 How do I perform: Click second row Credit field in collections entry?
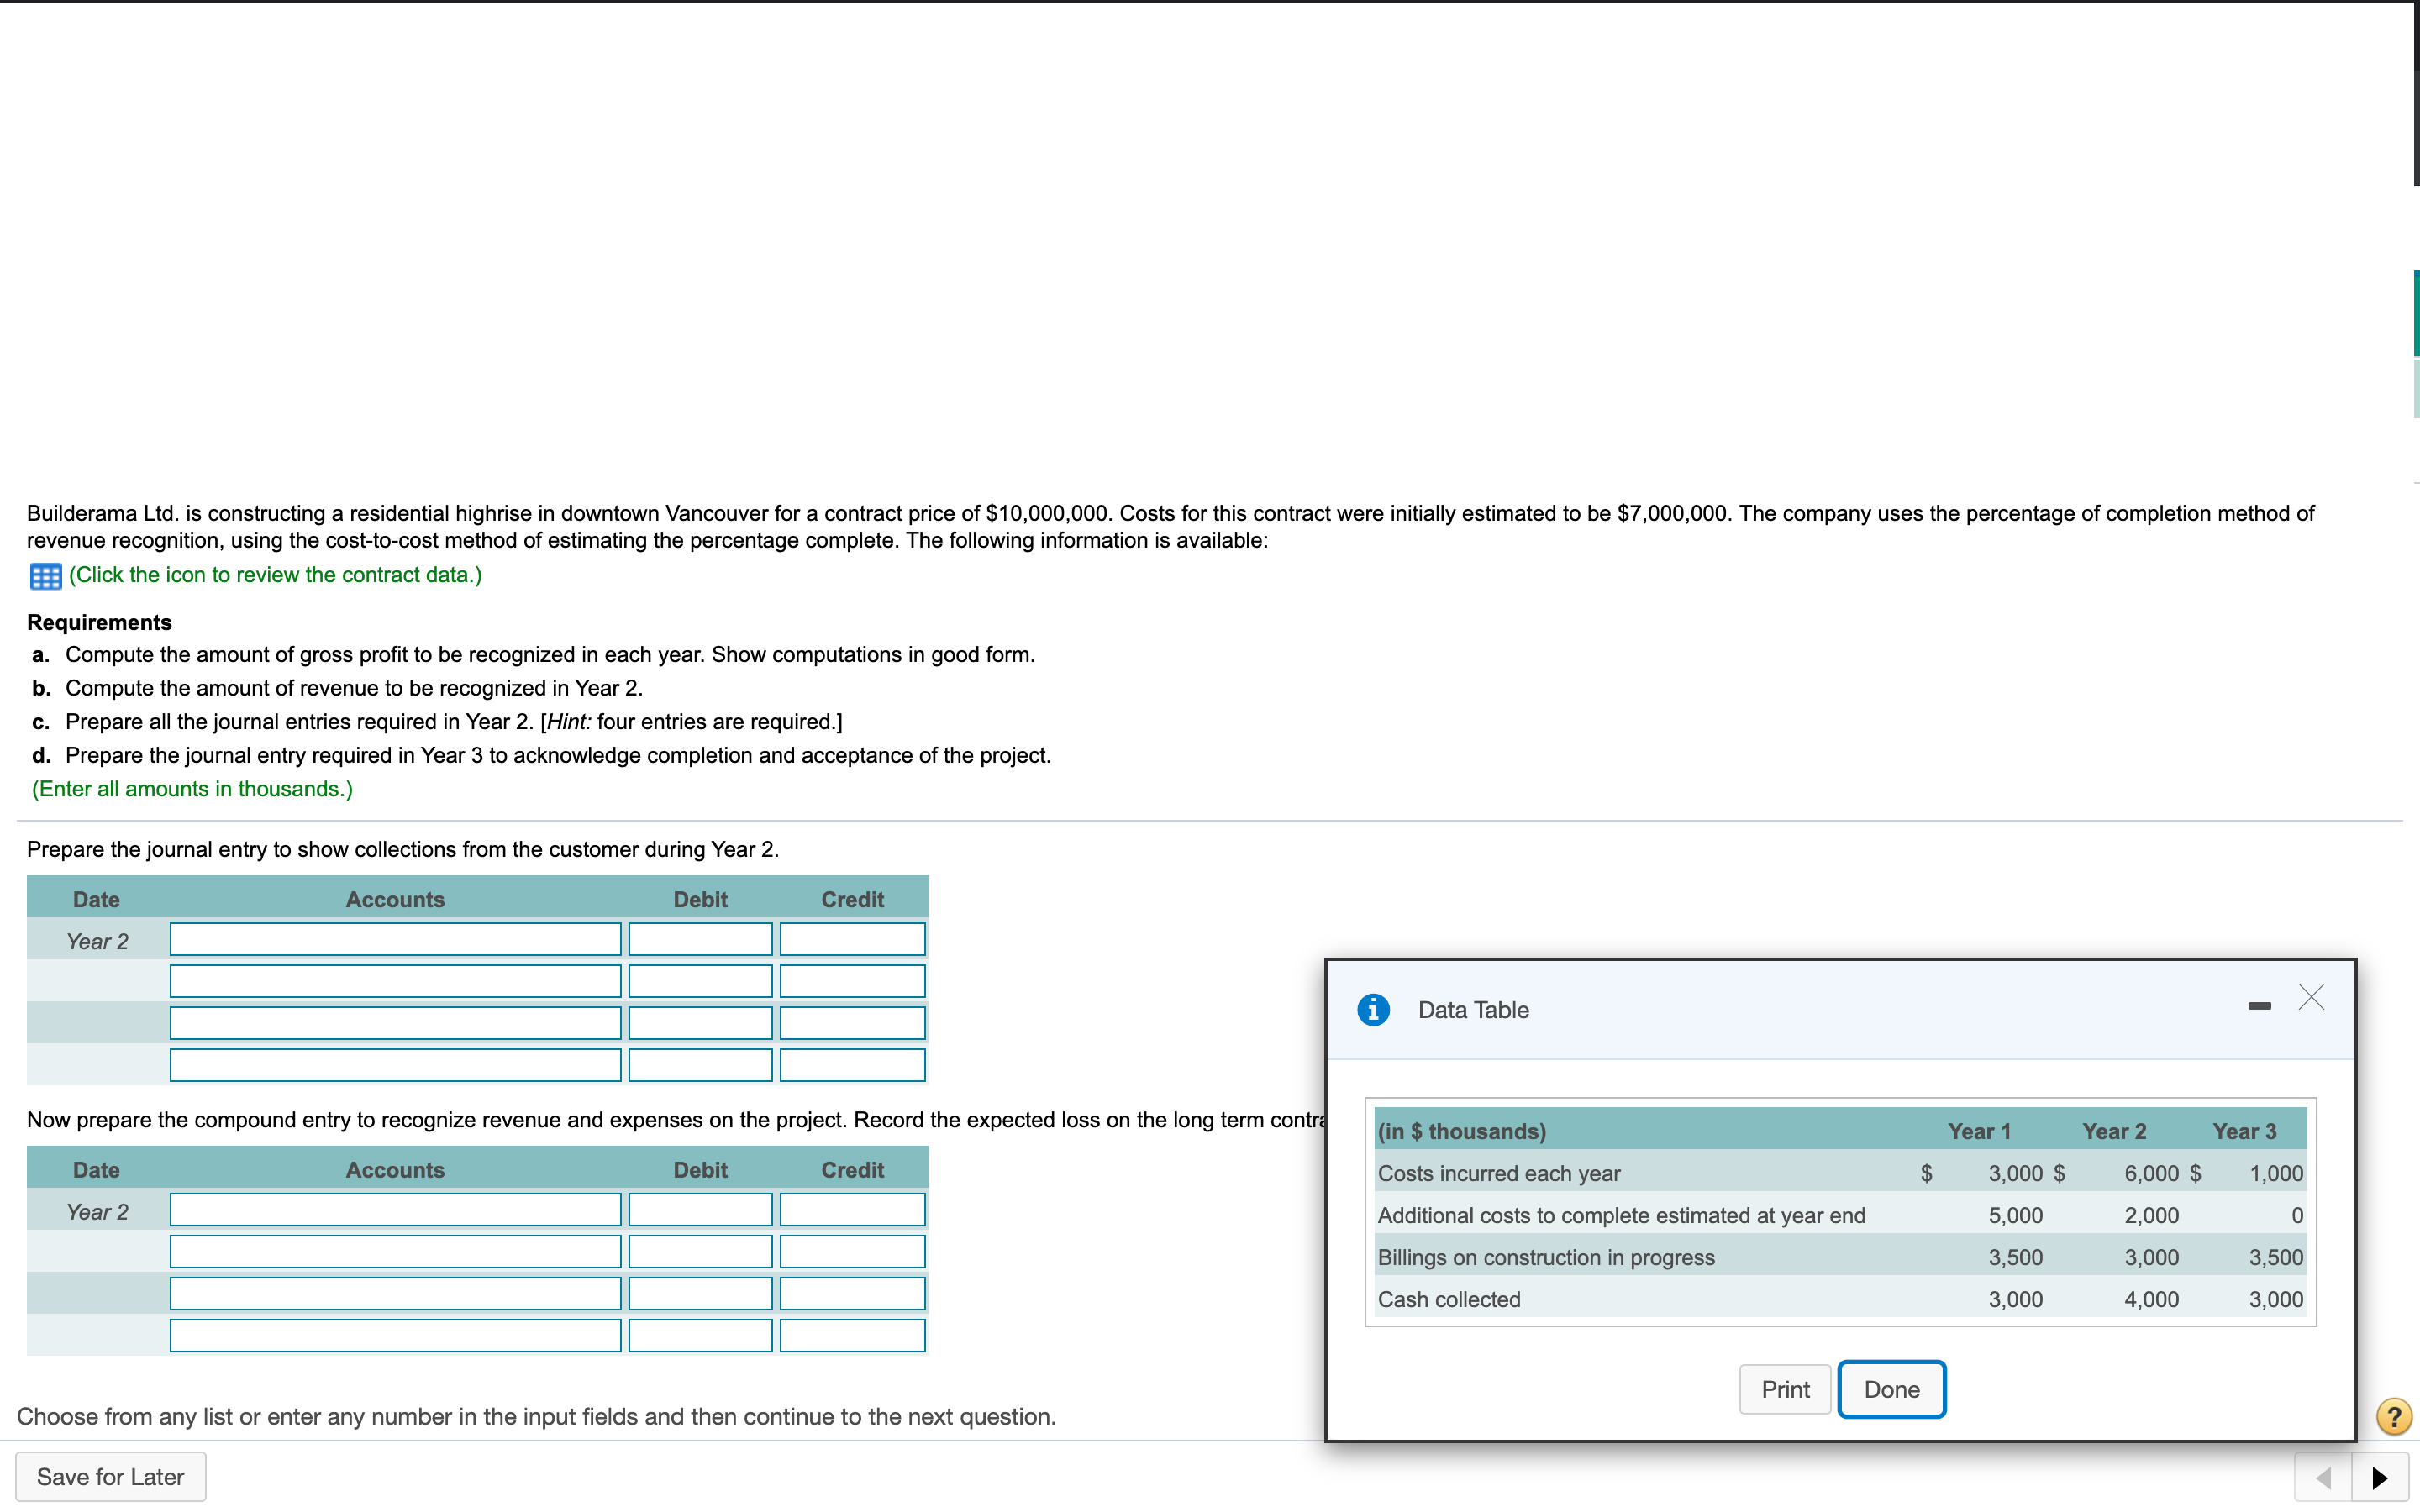tap(852, 981)
